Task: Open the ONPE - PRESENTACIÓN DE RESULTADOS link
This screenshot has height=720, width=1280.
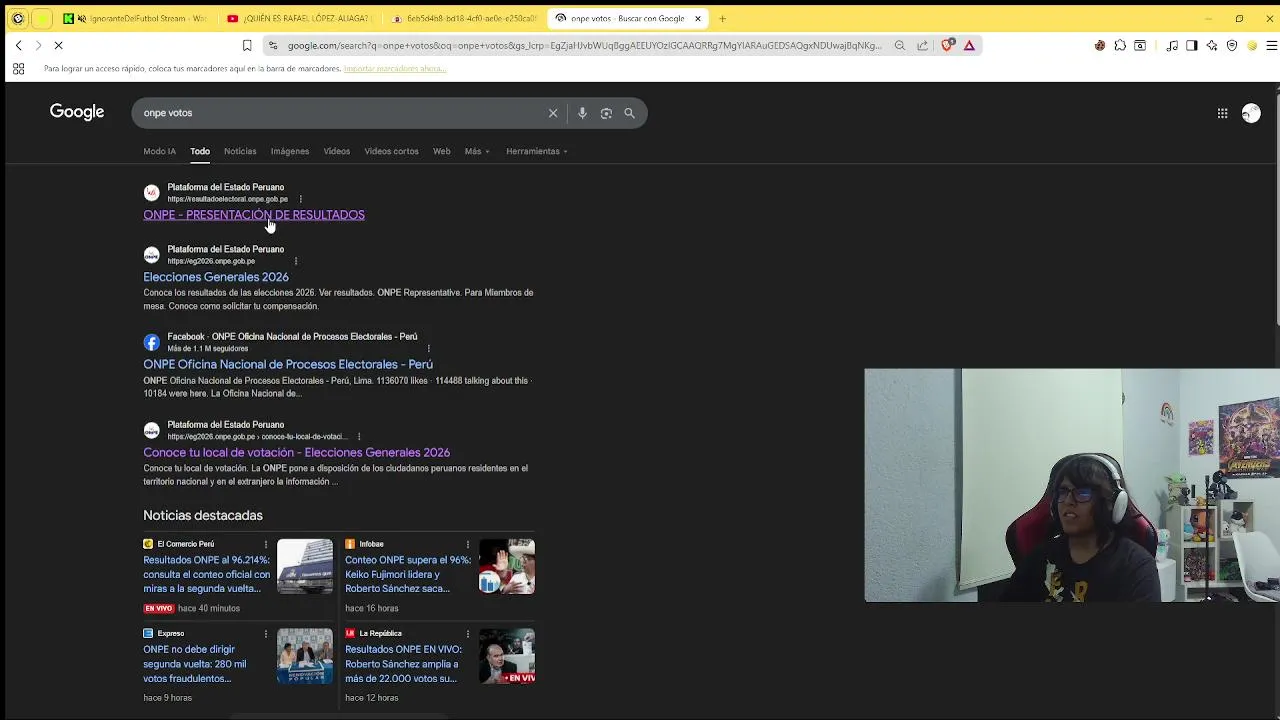Action: [x=254, y=215]
